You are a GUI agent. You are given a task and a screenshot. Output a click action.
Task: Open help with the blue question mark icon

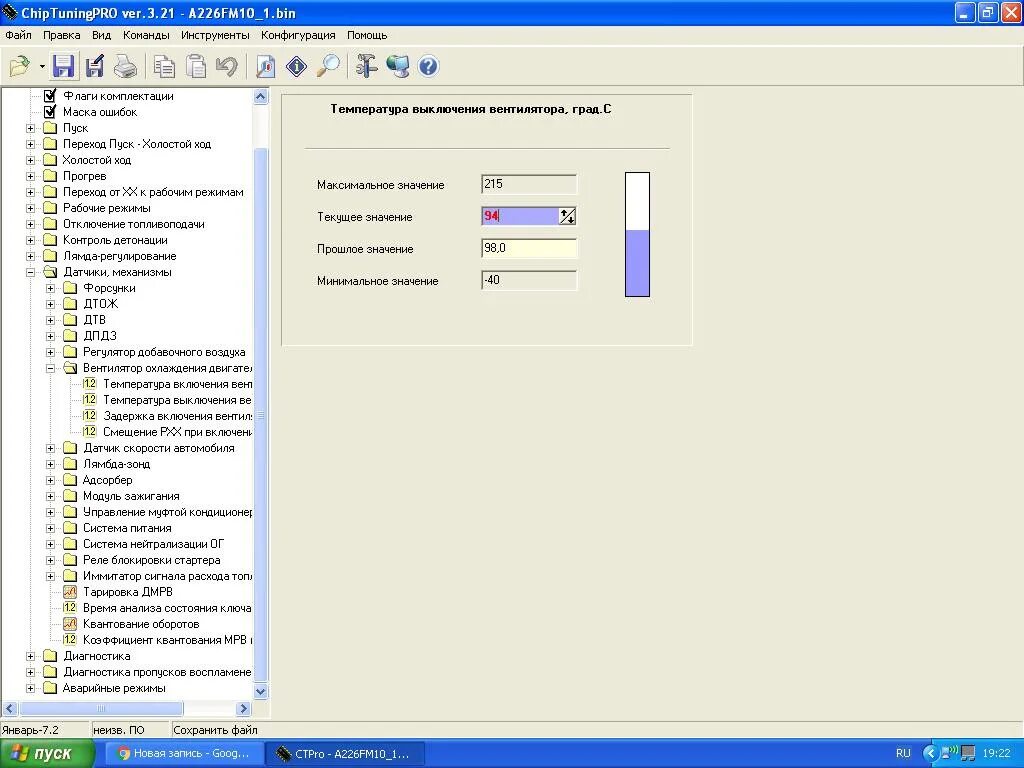[428, 66]
